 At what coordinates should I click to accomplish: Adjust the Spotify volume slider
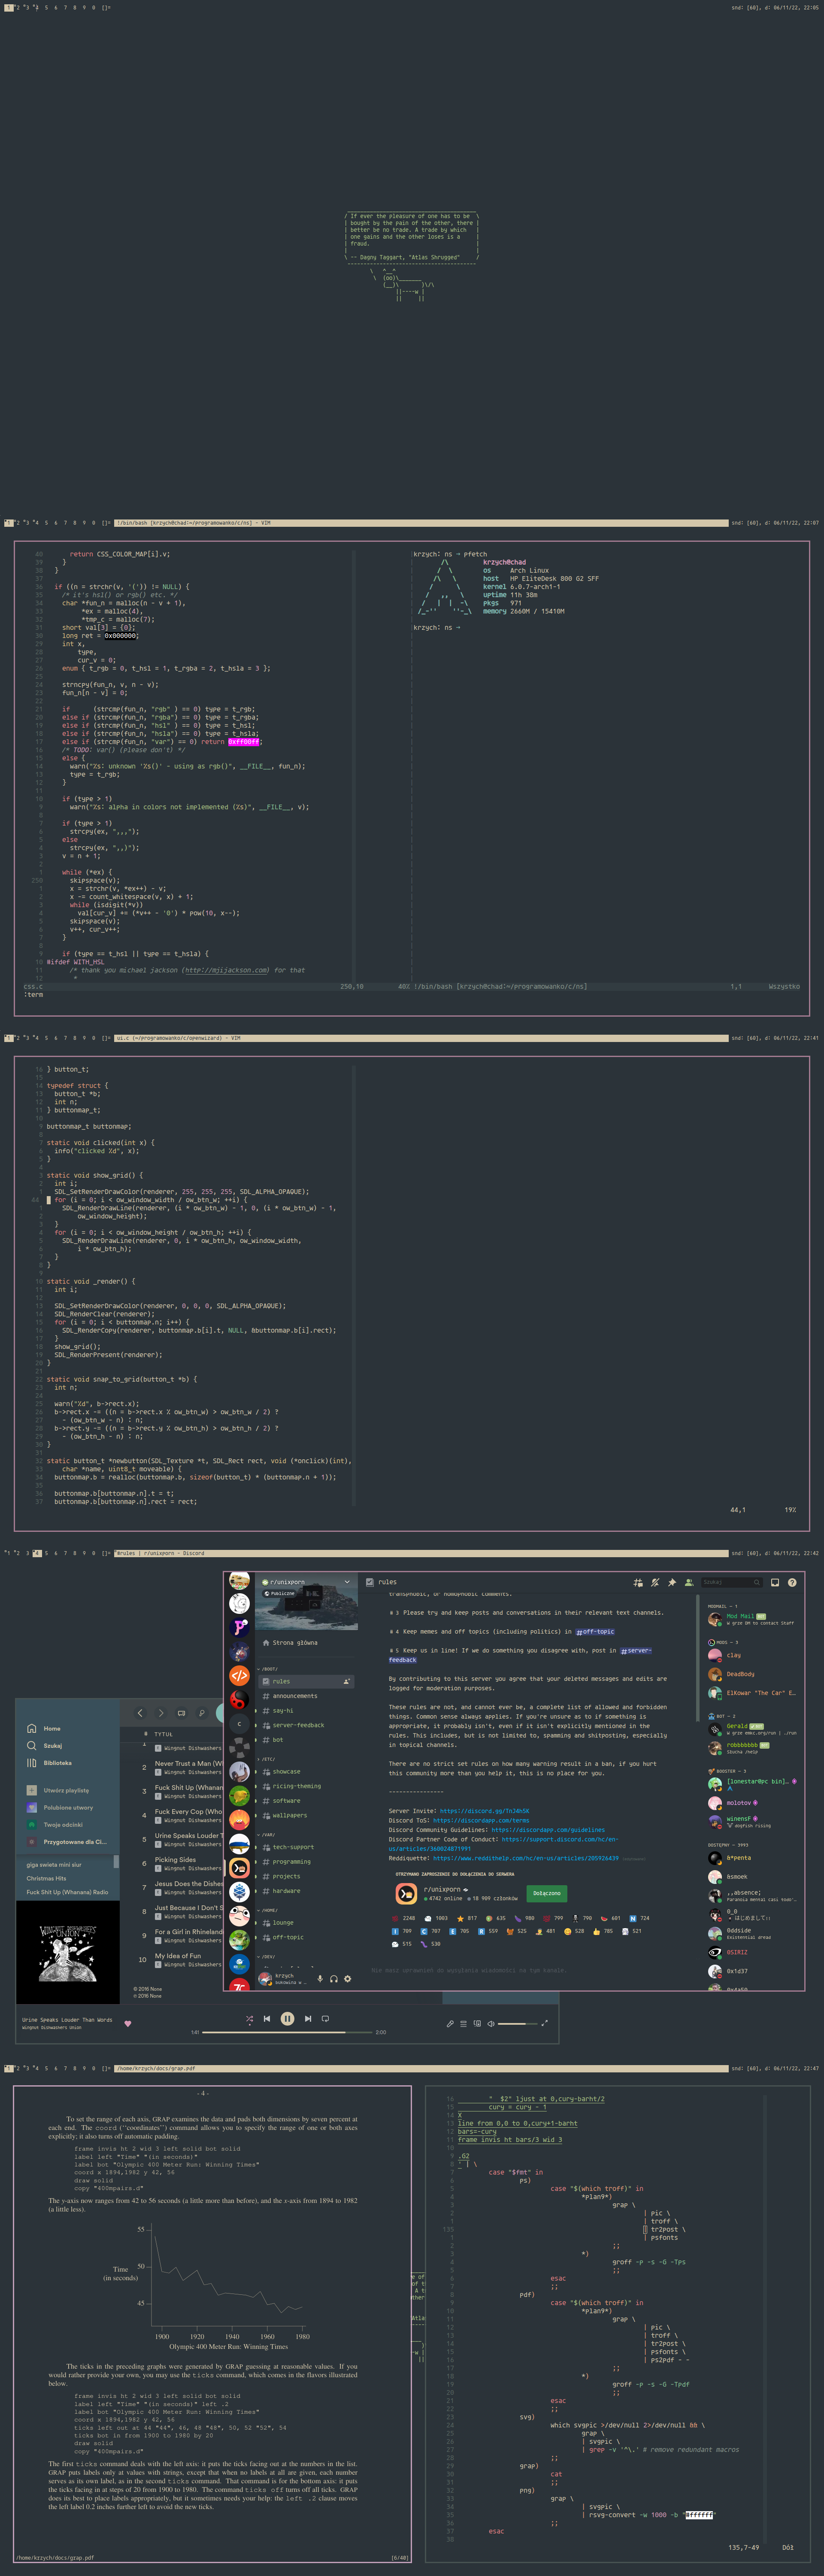[x=517, y=2023]
